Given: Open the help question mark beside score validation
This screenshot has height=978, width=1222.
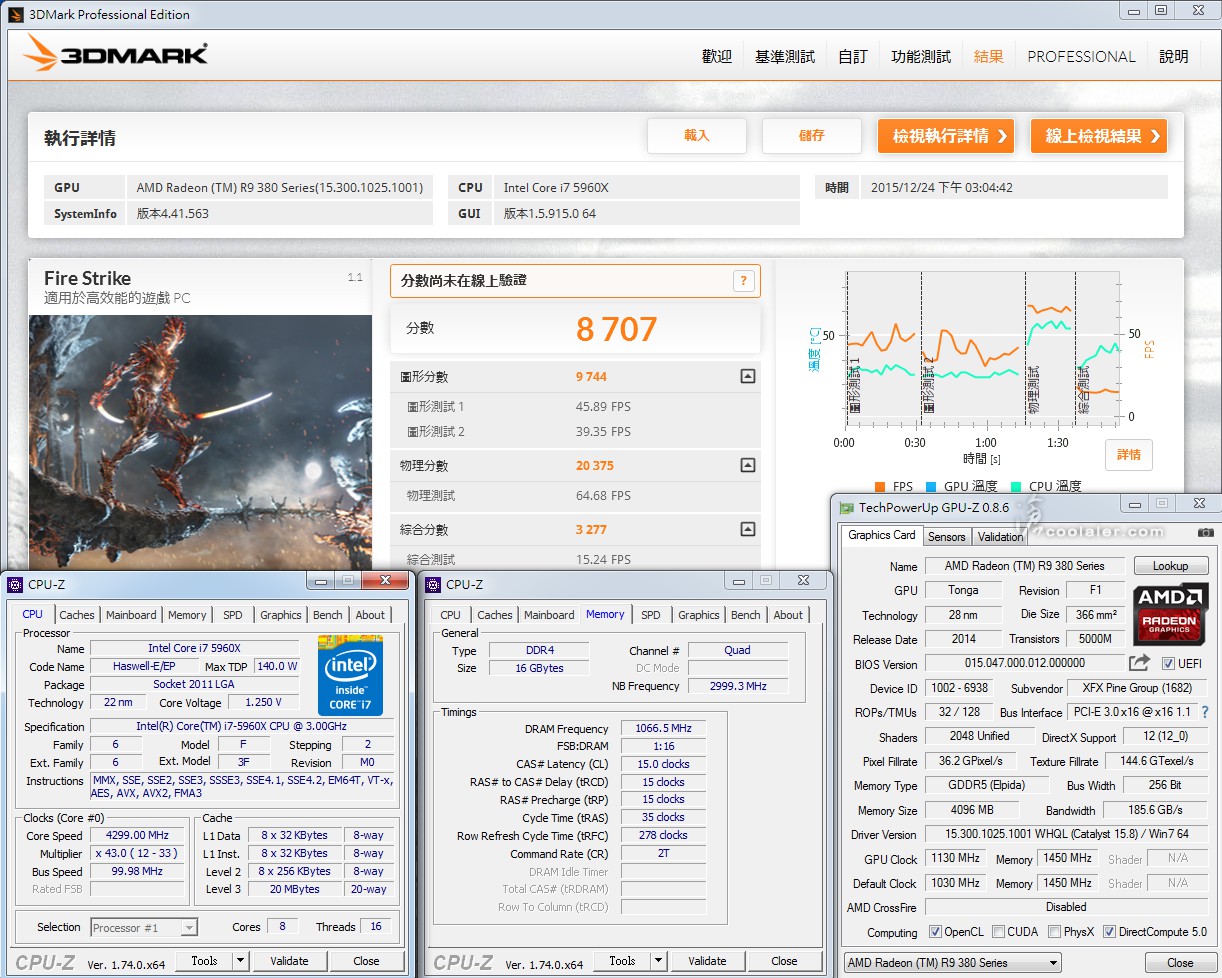Looking at the screenshot, I should click(x=743, y=281).
